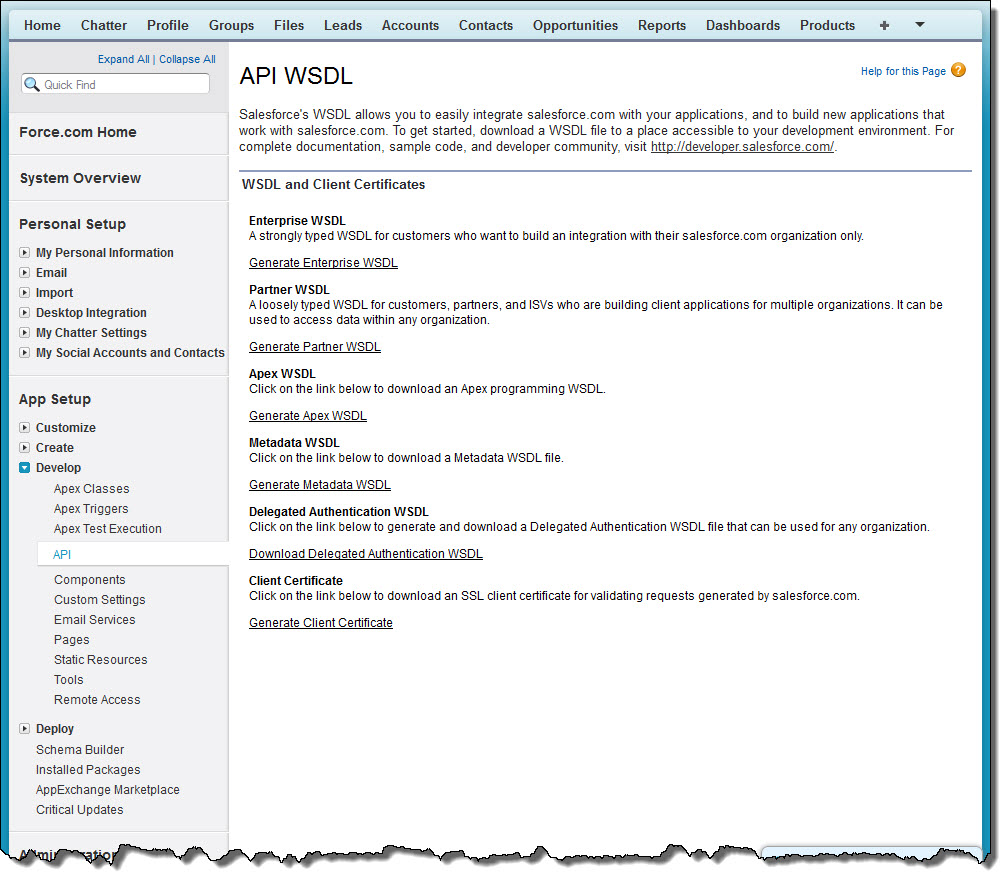Viewport: 1007px width, 888px height.
Task: Expand the Customize arrow icon
Action: (24, 427)
